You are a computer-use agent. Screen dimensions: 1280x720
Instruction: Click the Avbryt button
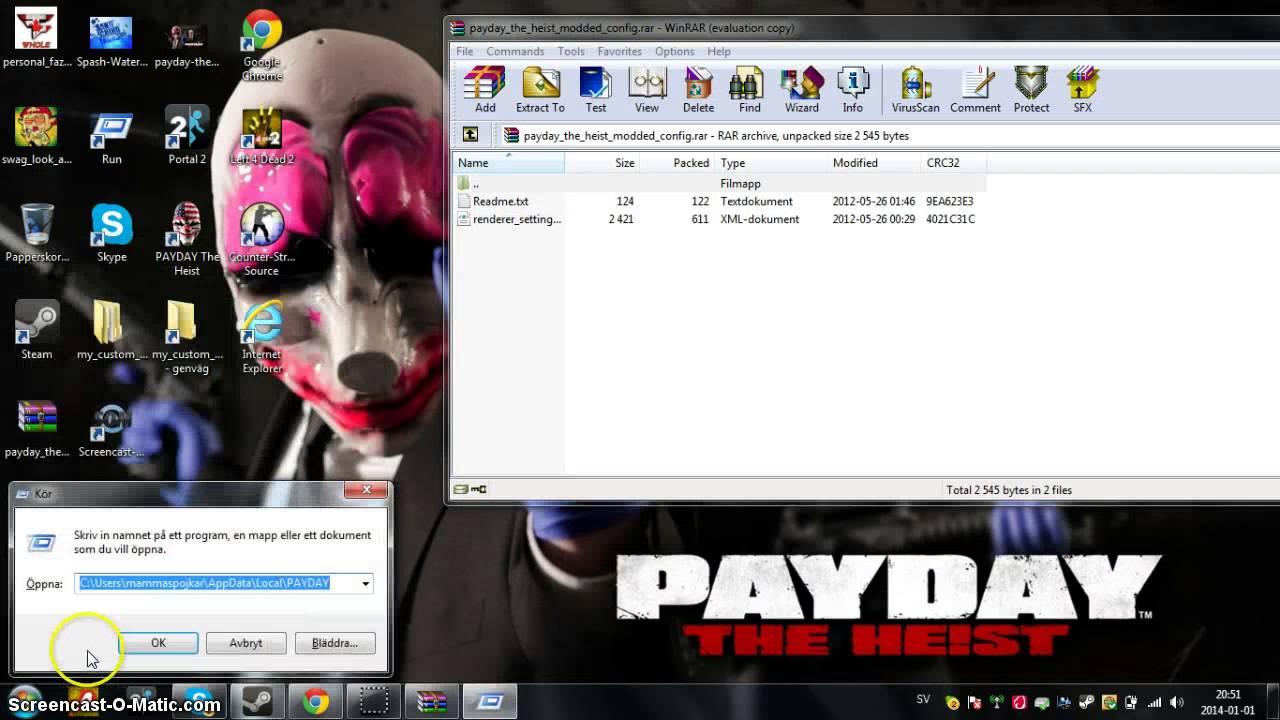coord(246,643)
